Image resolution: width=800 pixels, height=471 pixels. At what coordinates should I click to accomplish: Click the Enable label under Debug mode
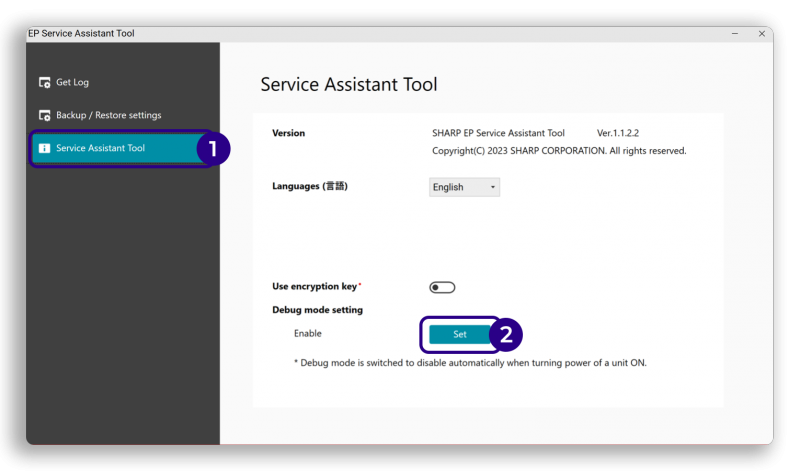(308, 334)
